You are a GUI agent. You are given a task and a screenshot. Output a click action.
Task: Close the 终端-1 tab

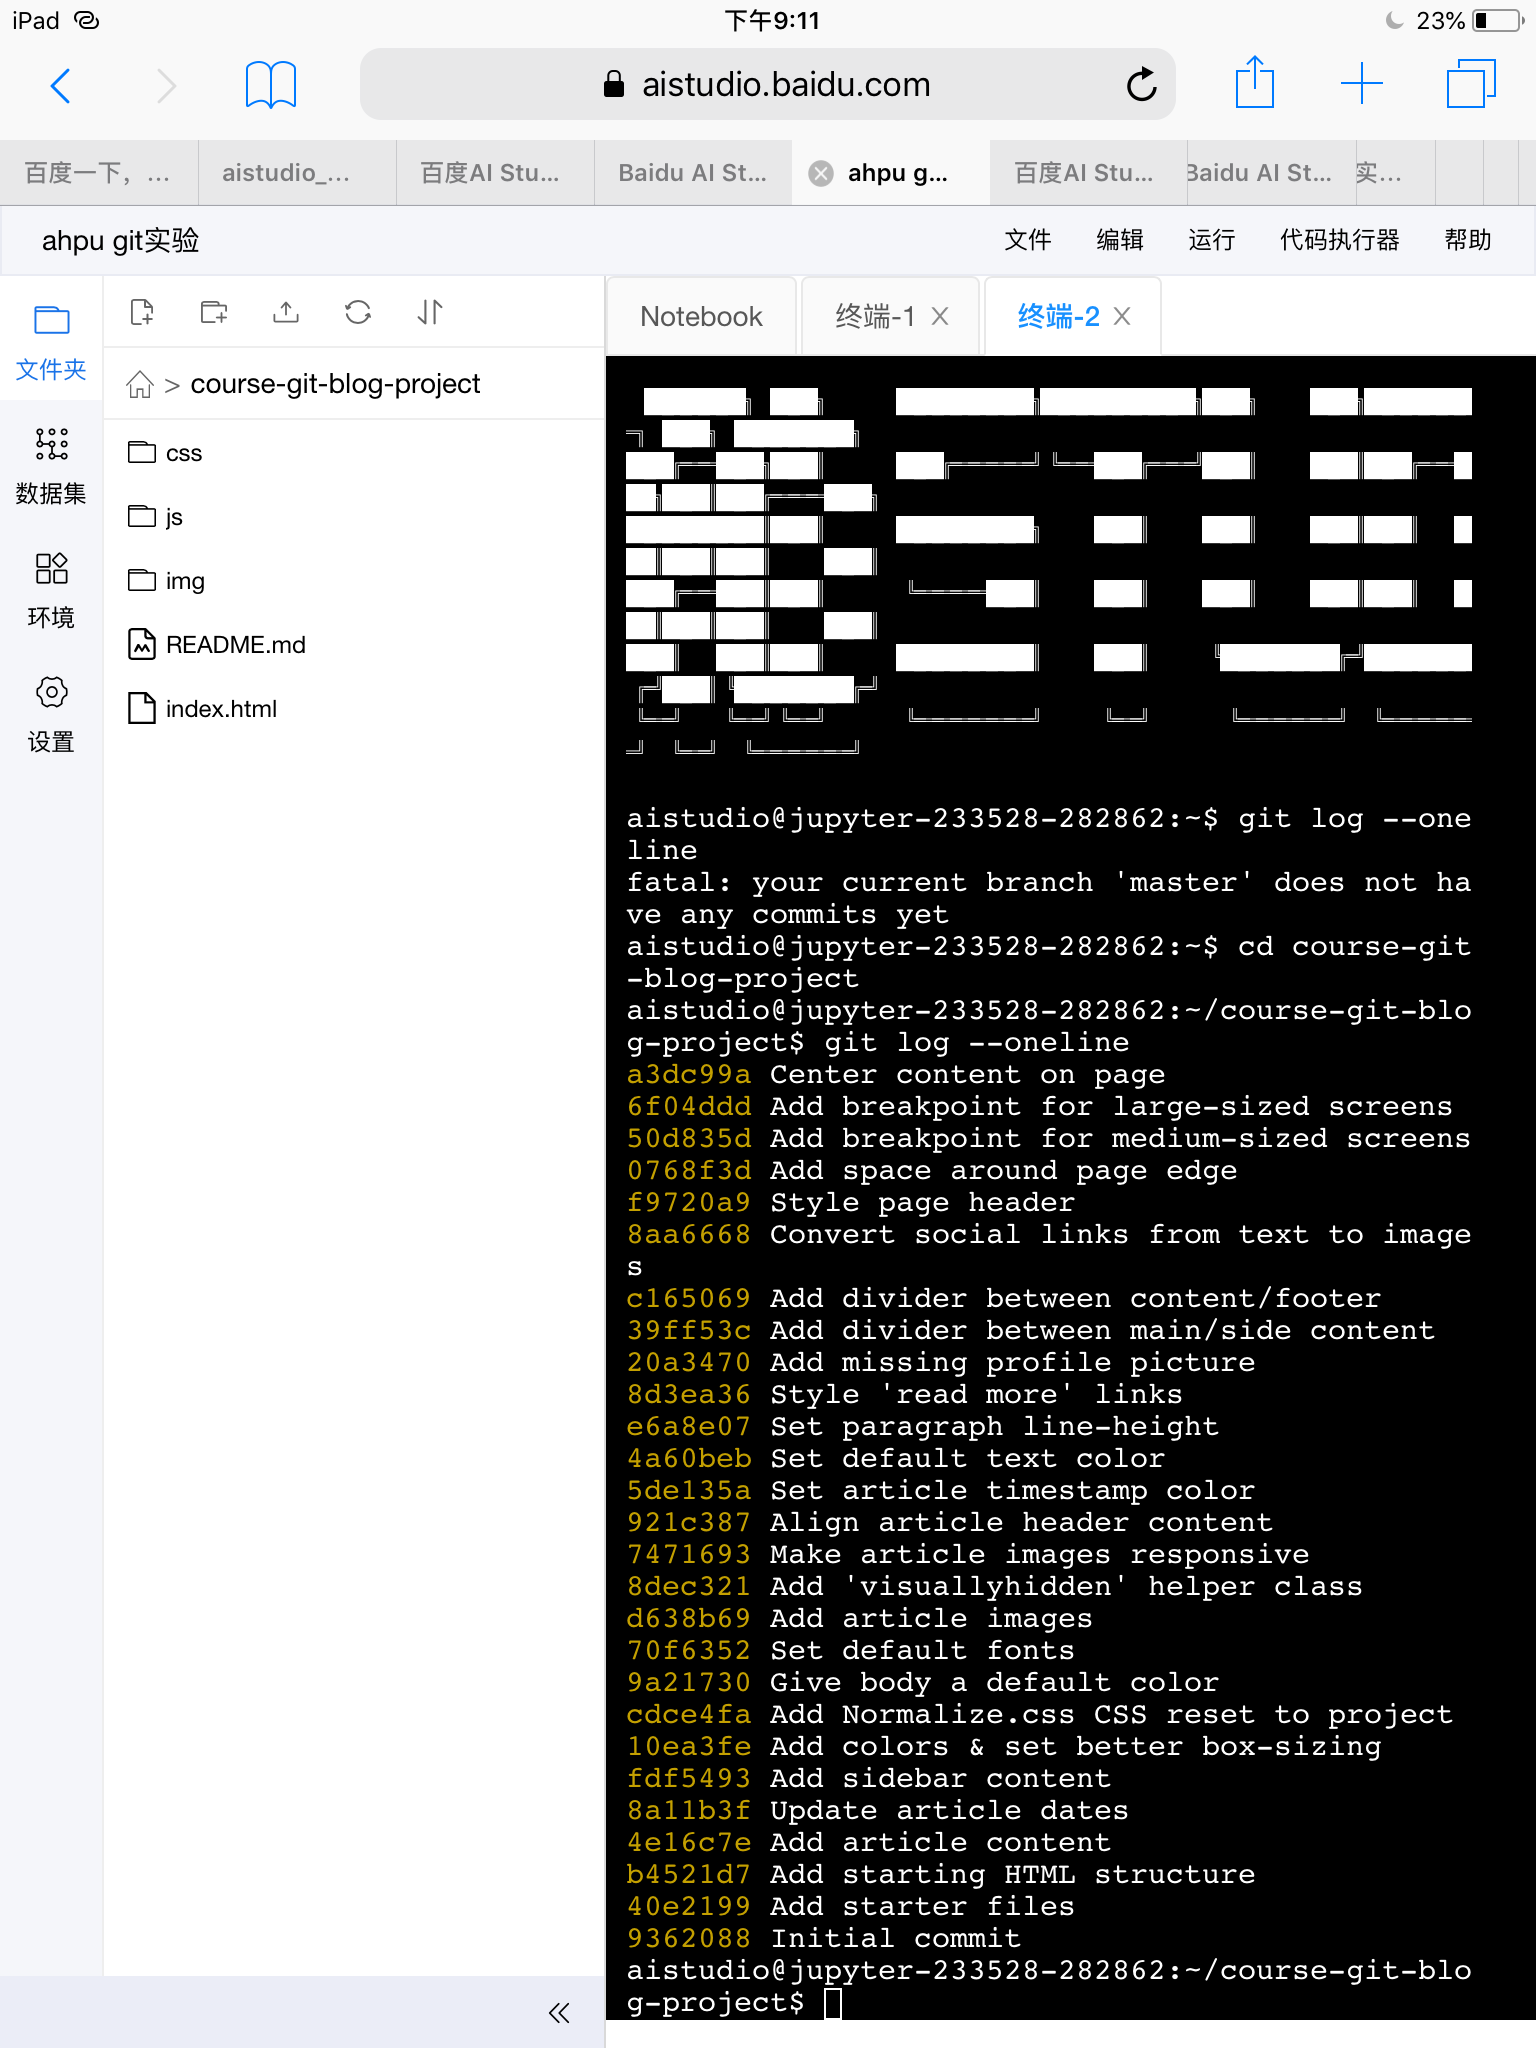click(x=940, y=317)
